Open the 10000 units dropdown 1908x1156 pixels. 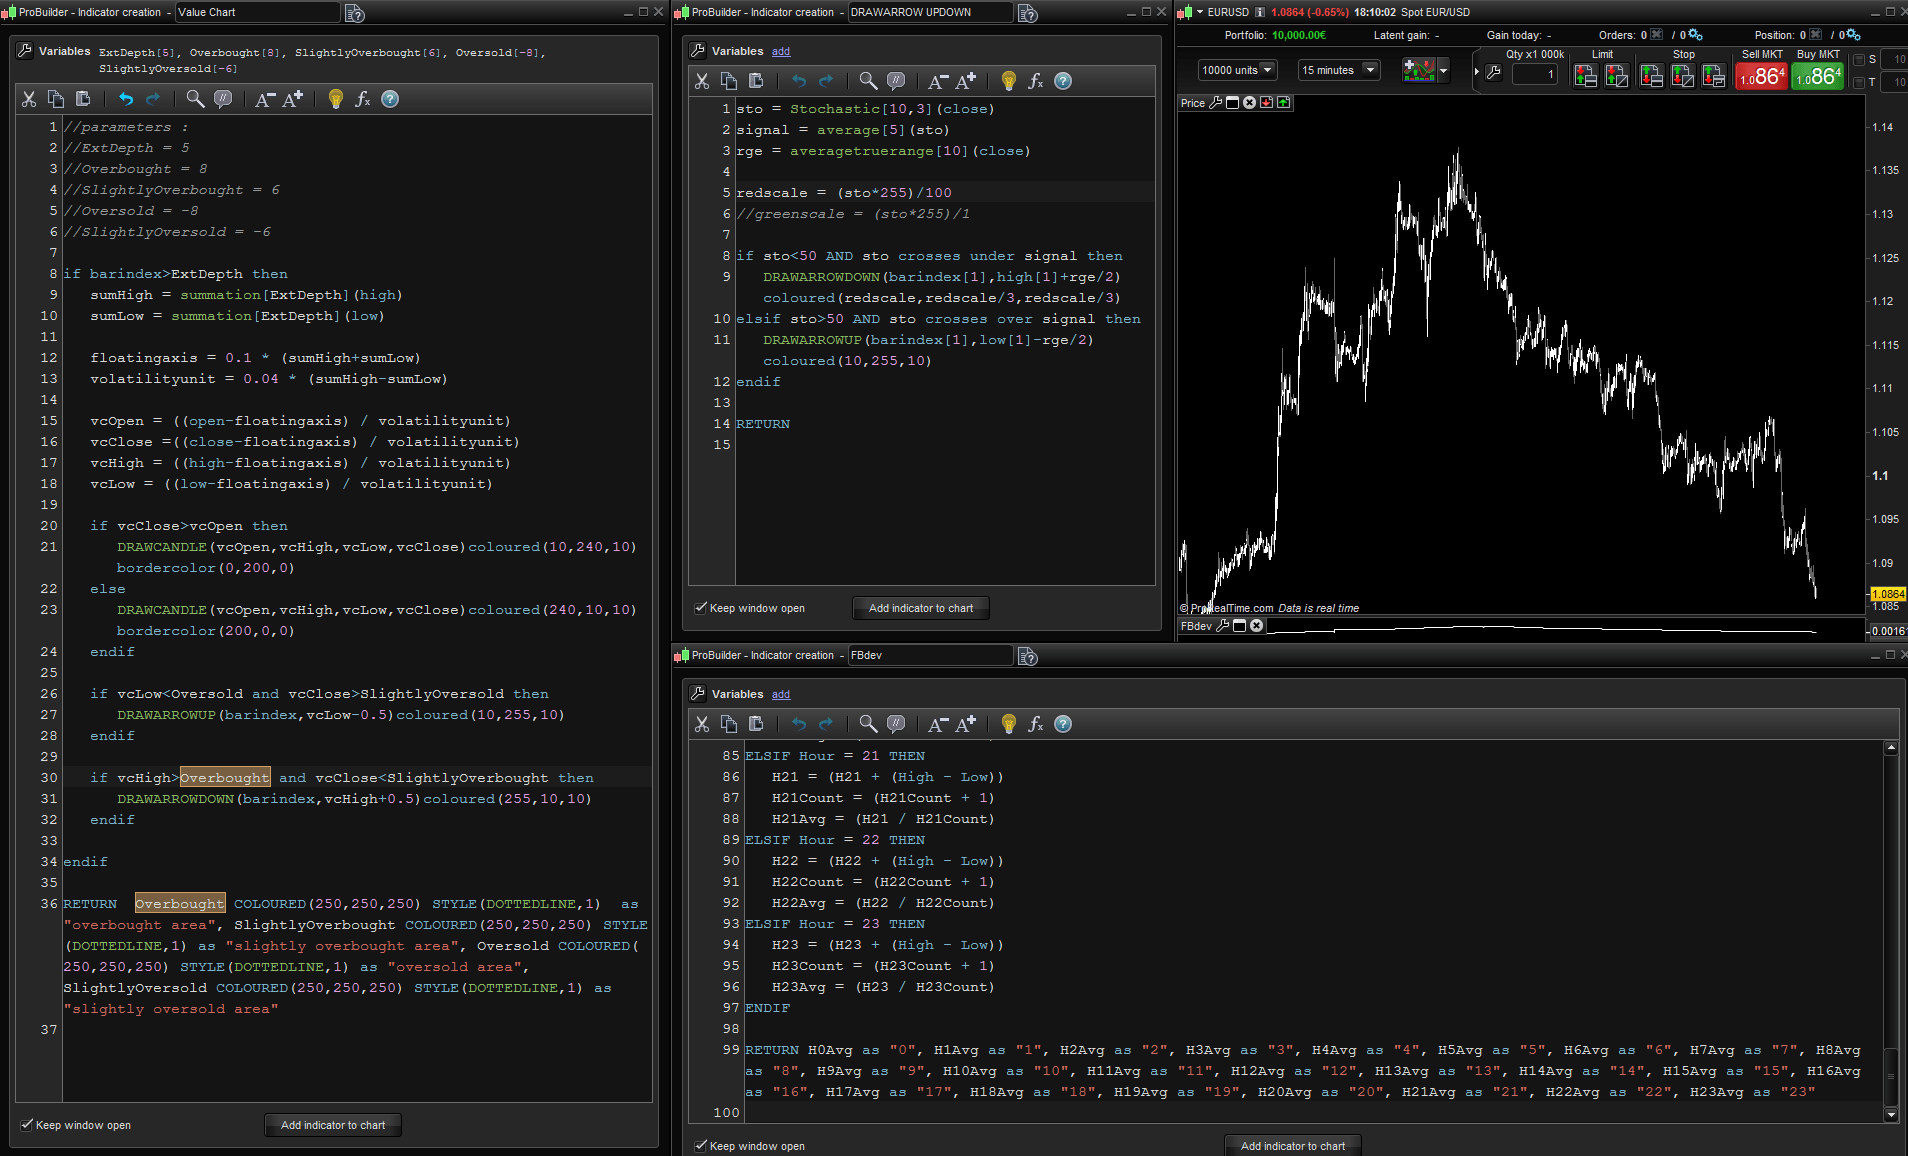[x=1237, y=70]
